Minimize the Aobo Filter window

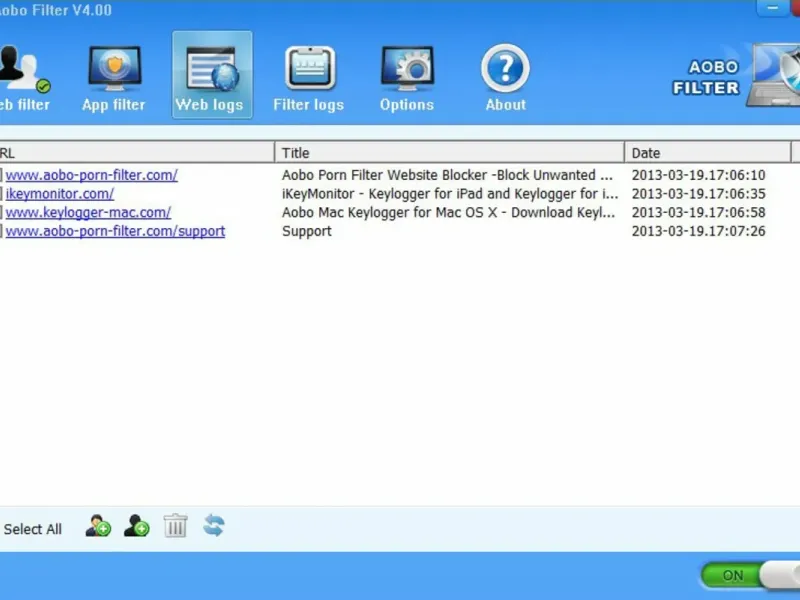772,8
